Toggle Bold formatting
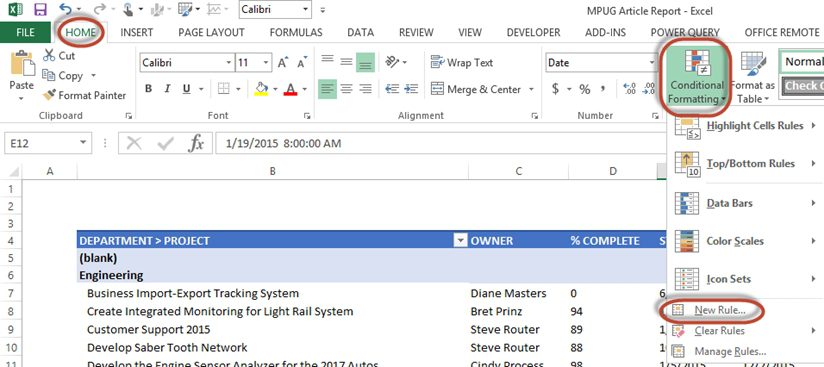824x367 pixels. [148, 89]
